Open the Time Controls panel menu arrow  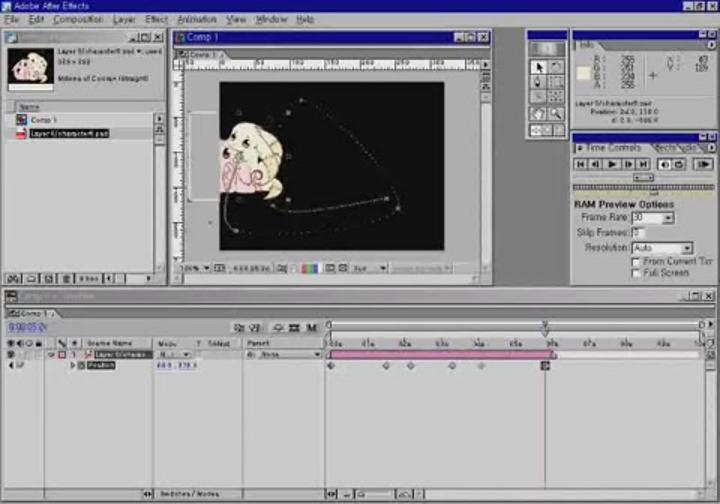(x=711, y=148)
